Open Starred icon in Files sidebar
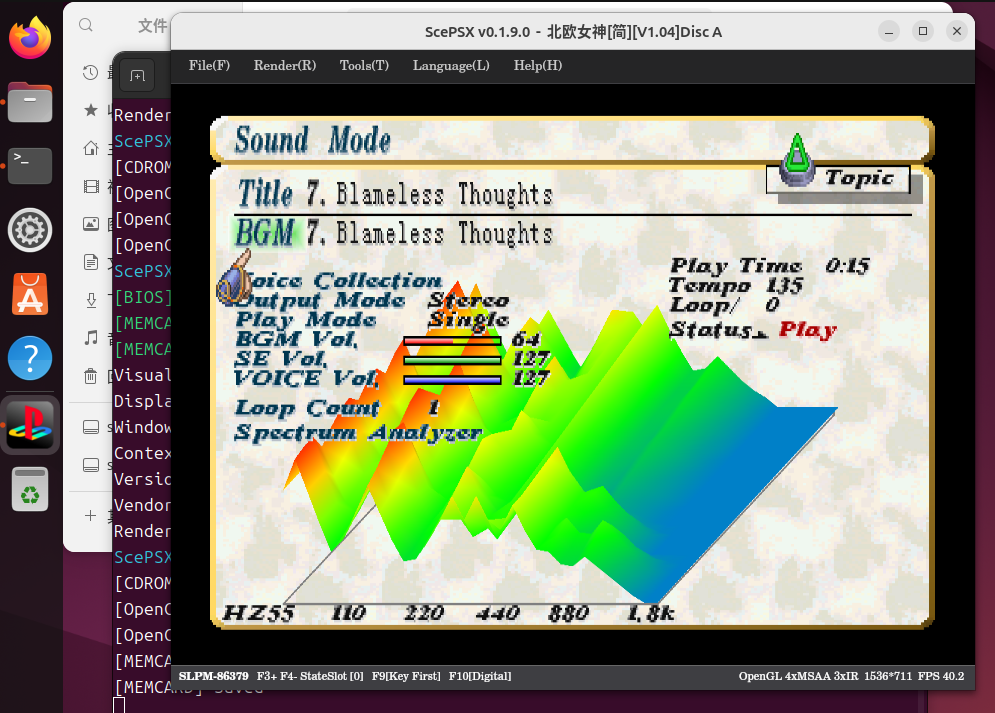 (91, 110)
